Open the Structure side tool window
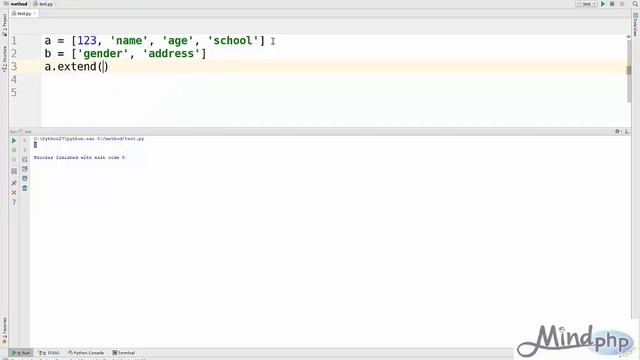The height and width of the screenshot is (360, 640). (4, 59)
